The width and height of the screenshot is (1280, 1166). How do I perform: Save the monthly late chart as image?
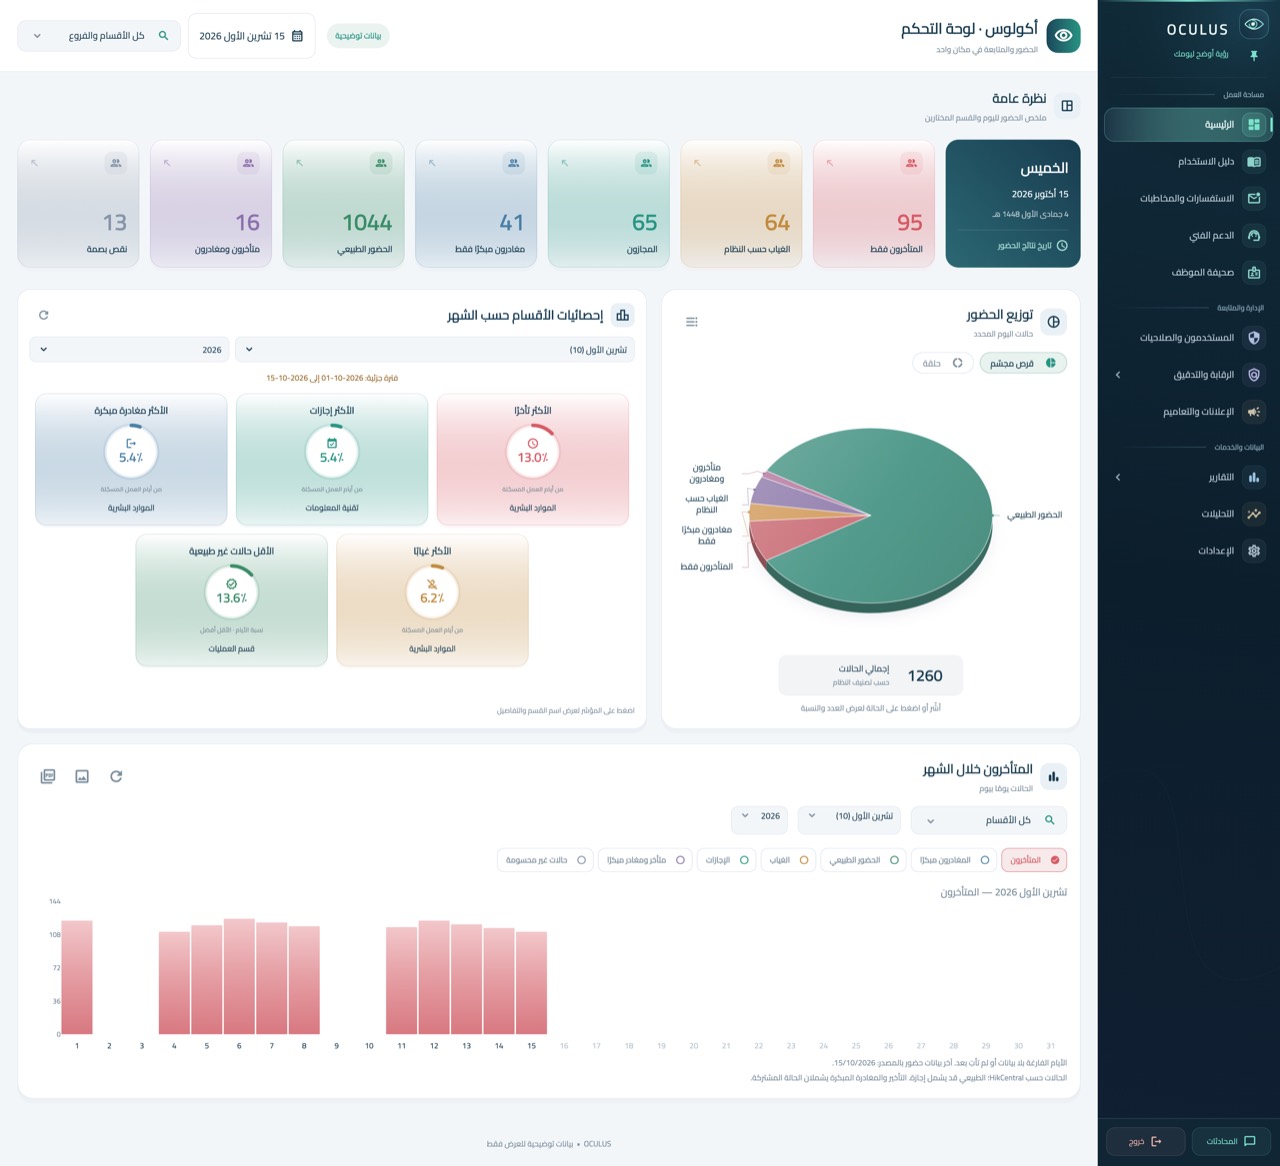click(82, 776)
